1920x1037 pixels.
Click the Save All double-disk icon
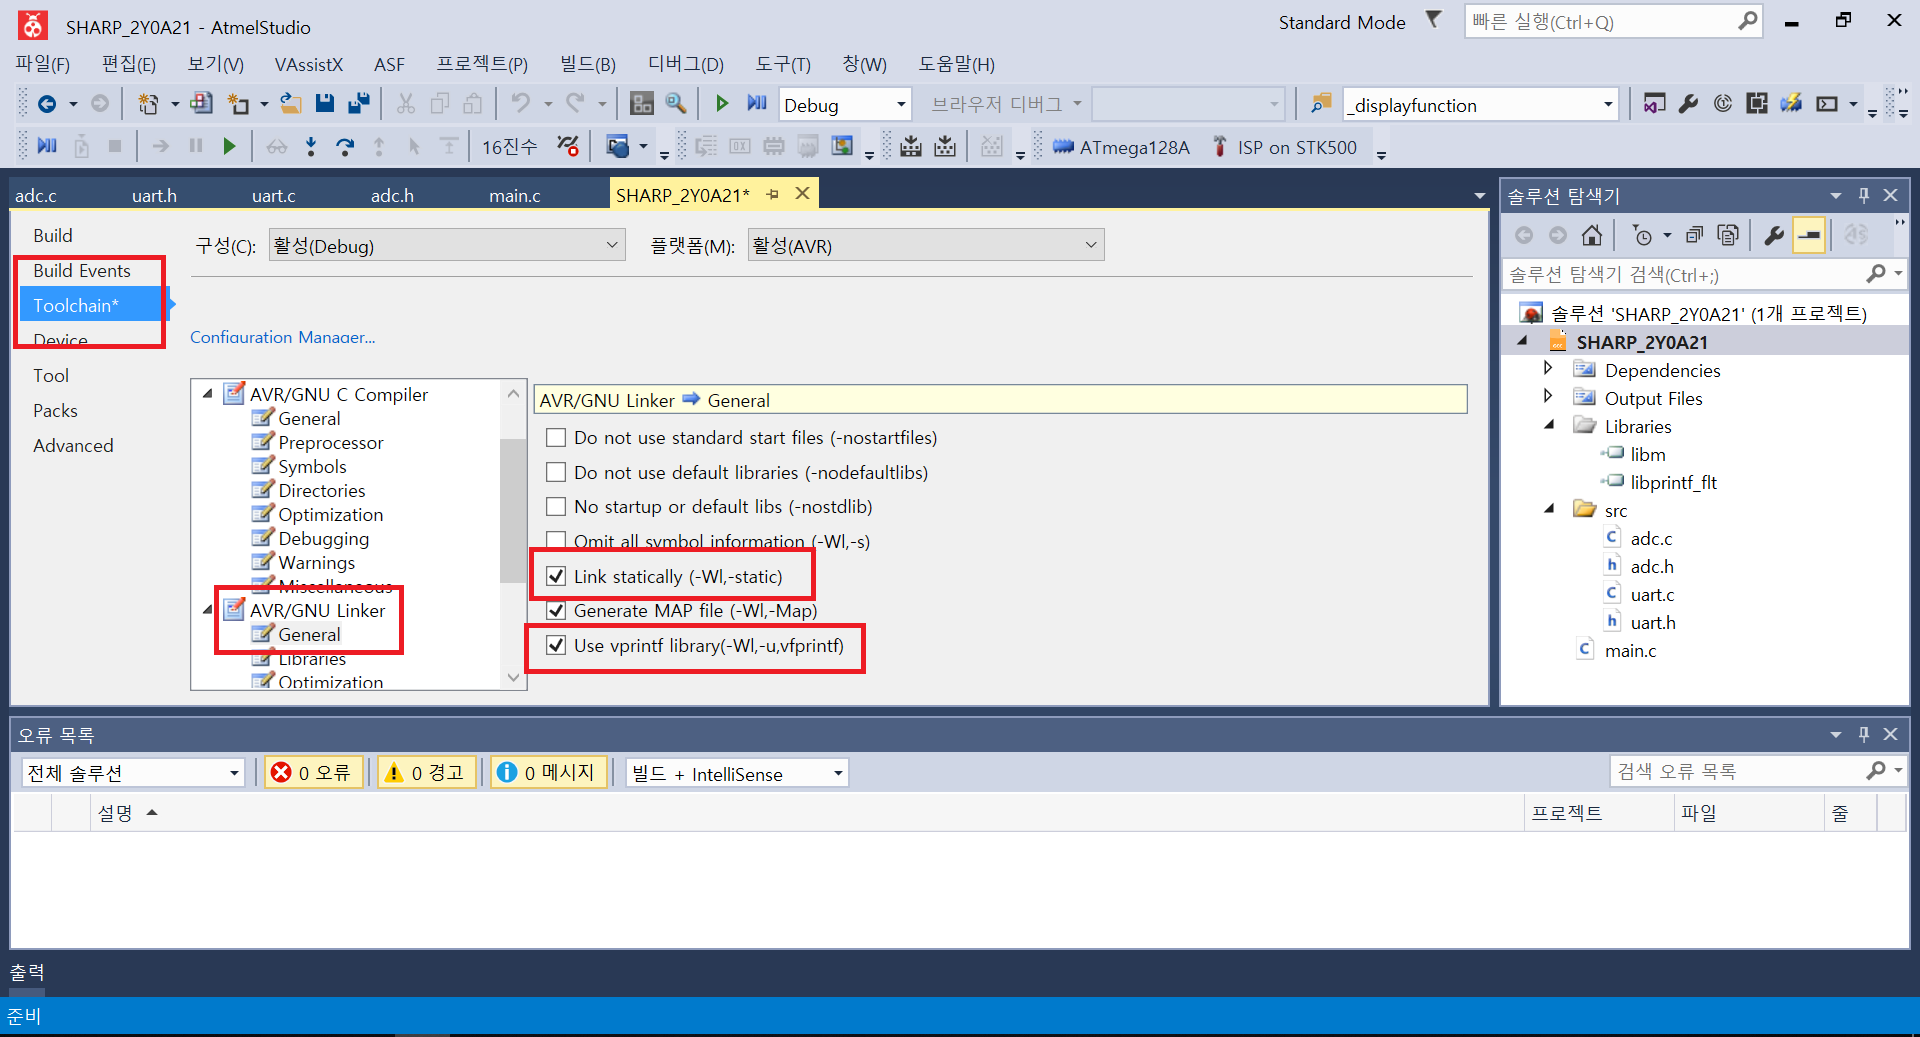[x=358, y=104]
